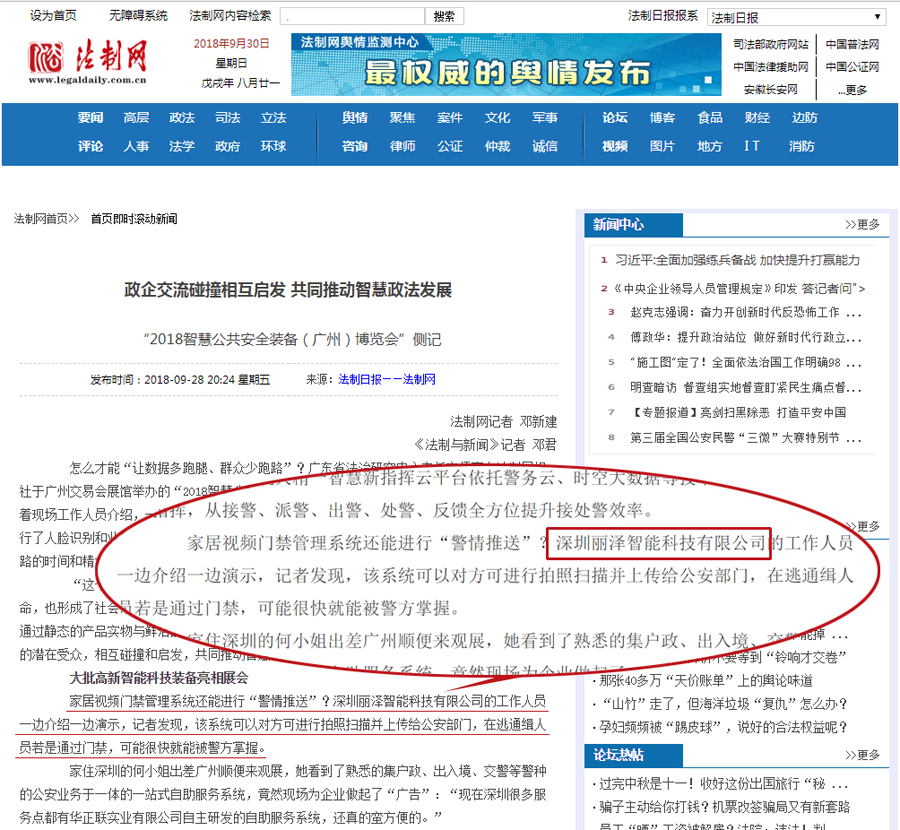The height and width of the screenshot is (830, 900).
Task: Click 设为首页 link
Action: [x=53, y=15]
